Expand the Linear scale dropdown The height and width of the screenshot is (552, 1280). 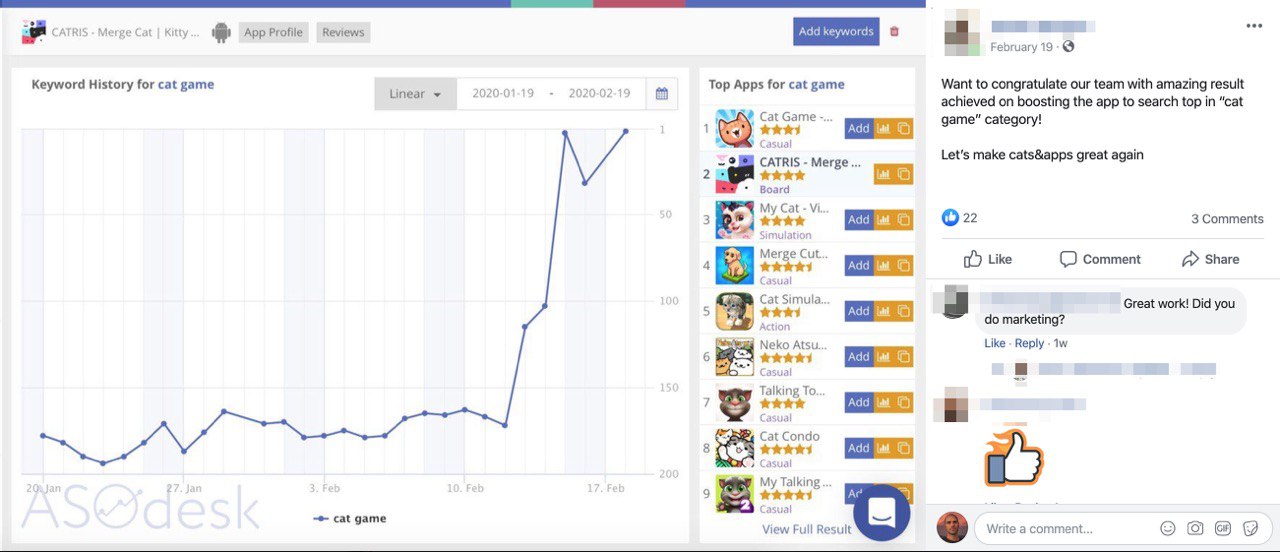416,94
